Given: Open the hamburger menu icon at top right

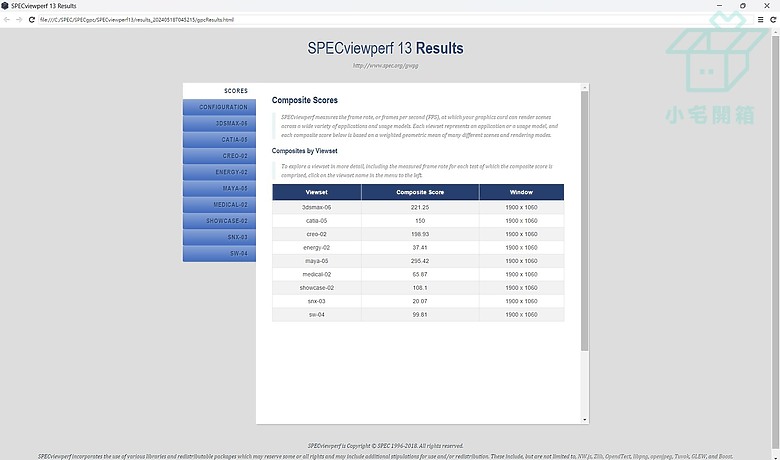Looking at the screenshot, I should pyautogui.click(x=760, y=19).
